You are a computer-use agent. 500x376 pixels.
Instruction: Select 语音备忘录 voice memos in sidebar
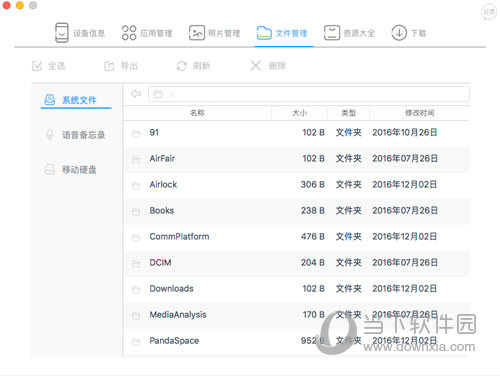click(75, 135)
